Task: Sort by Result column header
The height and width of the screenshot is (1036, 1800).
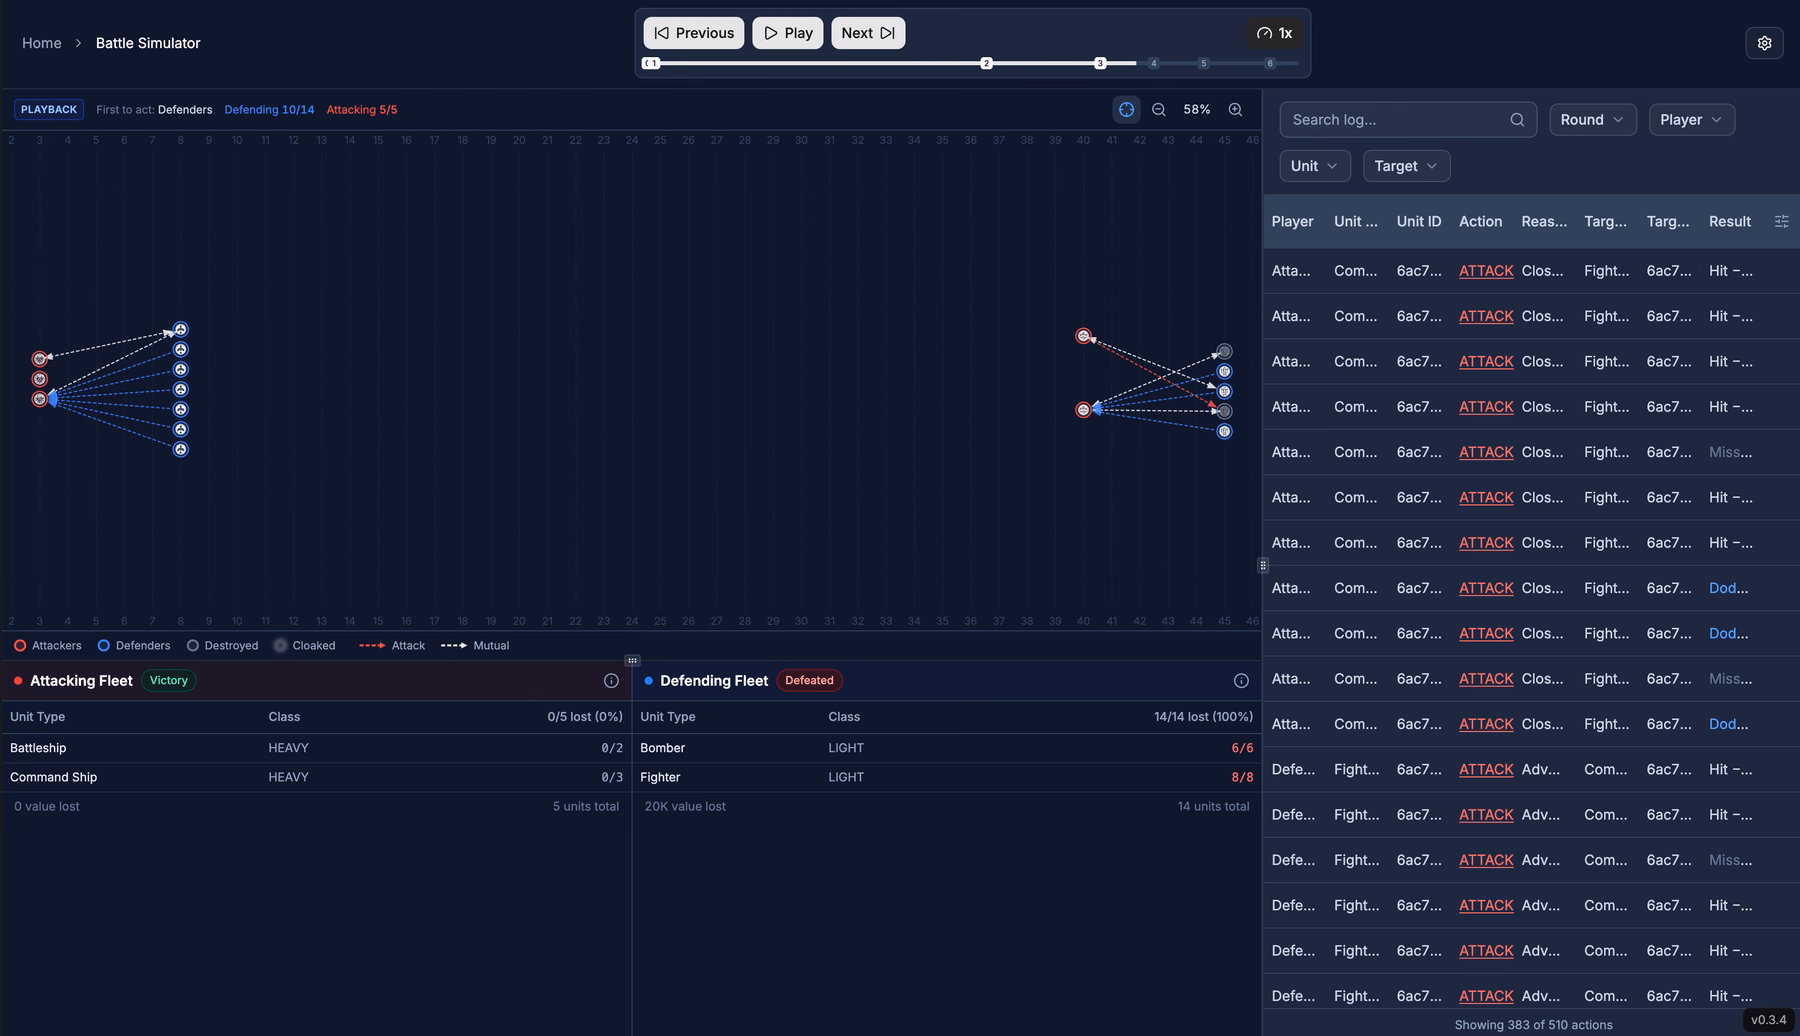Action: [x=1729, y=221]
